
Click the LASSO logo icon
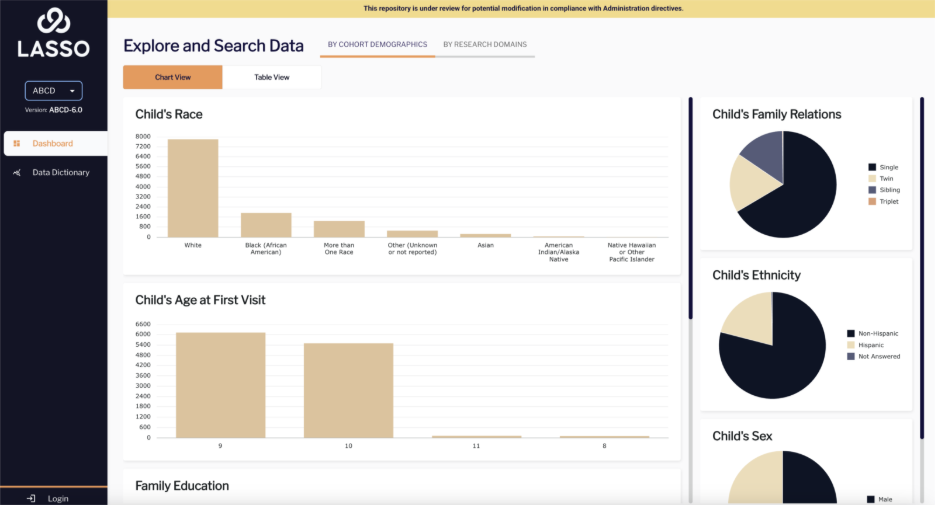[x=53, y=21]
